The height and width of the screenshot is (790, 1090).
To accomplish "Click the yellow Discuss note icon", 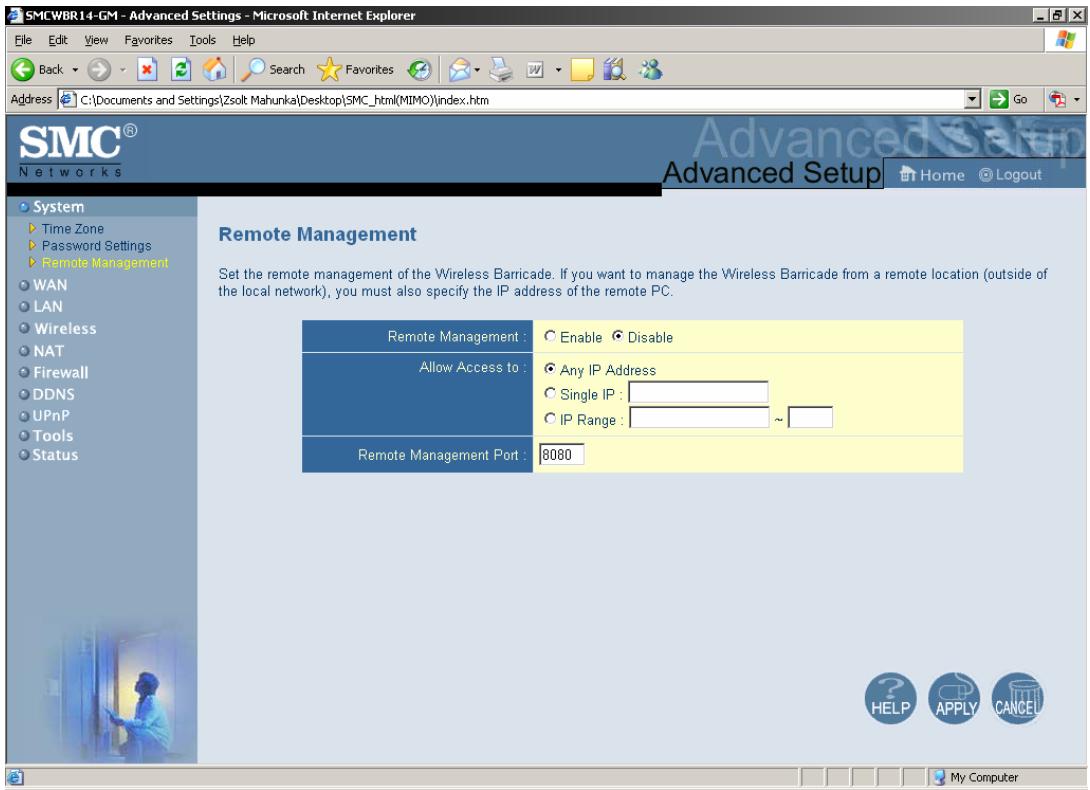I will [x=583, y=70].
